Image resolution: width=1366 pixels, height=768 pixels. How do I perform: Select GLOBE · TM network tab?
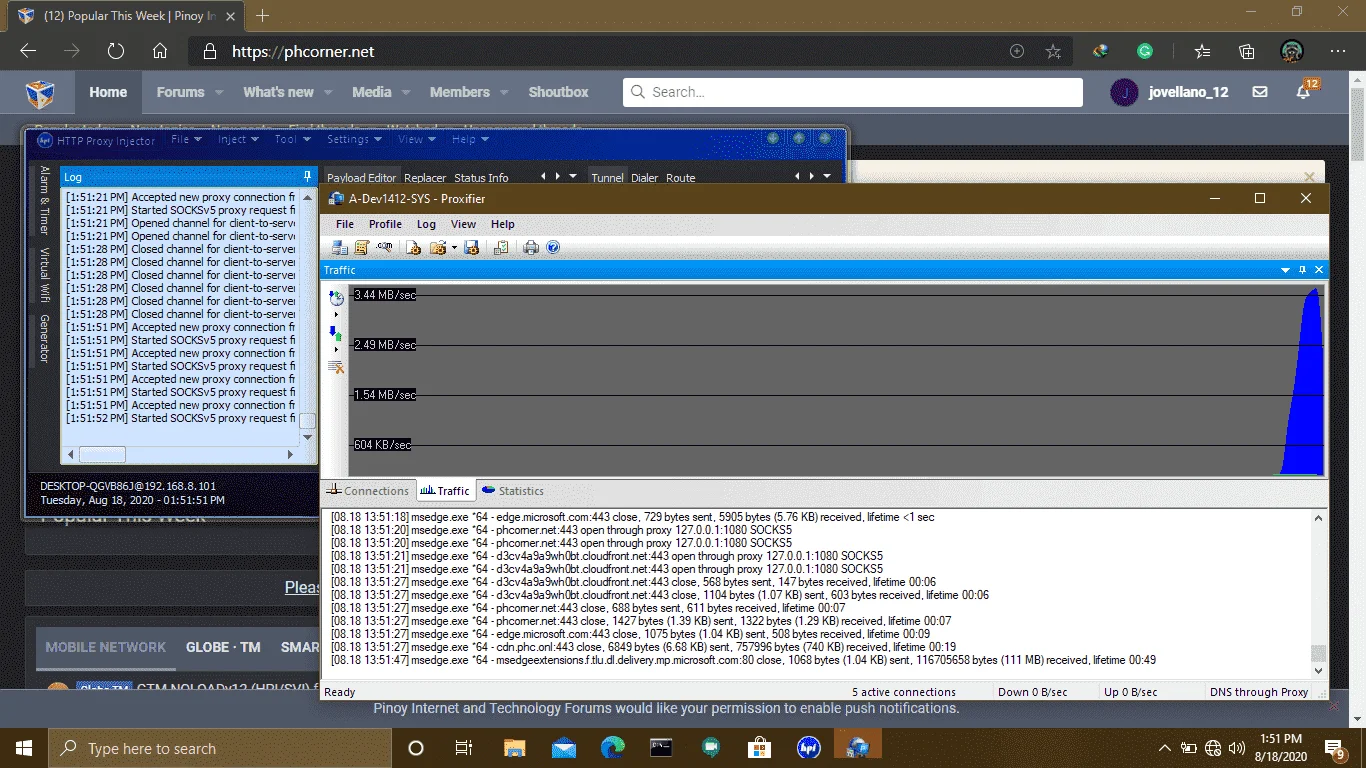[x=223, y=647]
